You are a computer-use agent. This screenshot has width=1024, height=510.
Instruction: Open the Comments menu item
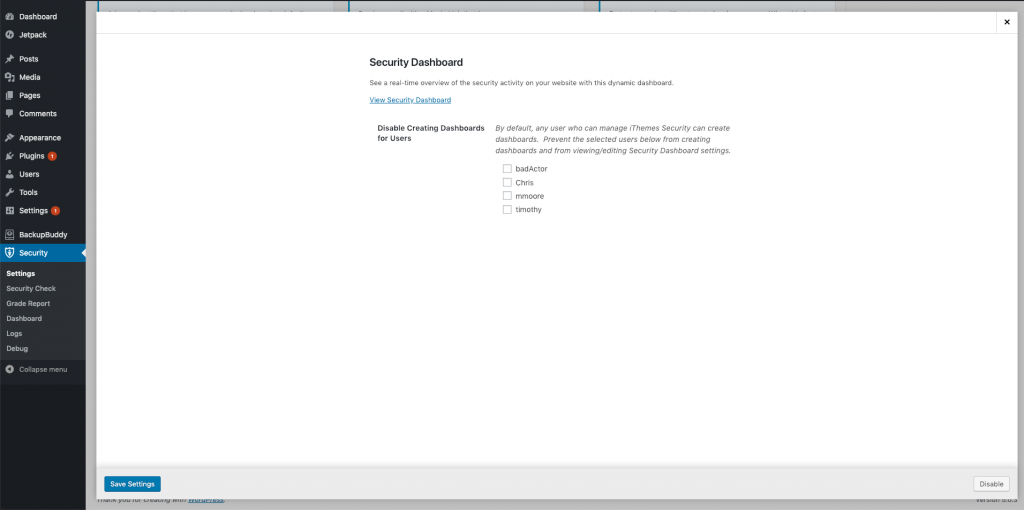pyautogui.click(x=42, y=114)
